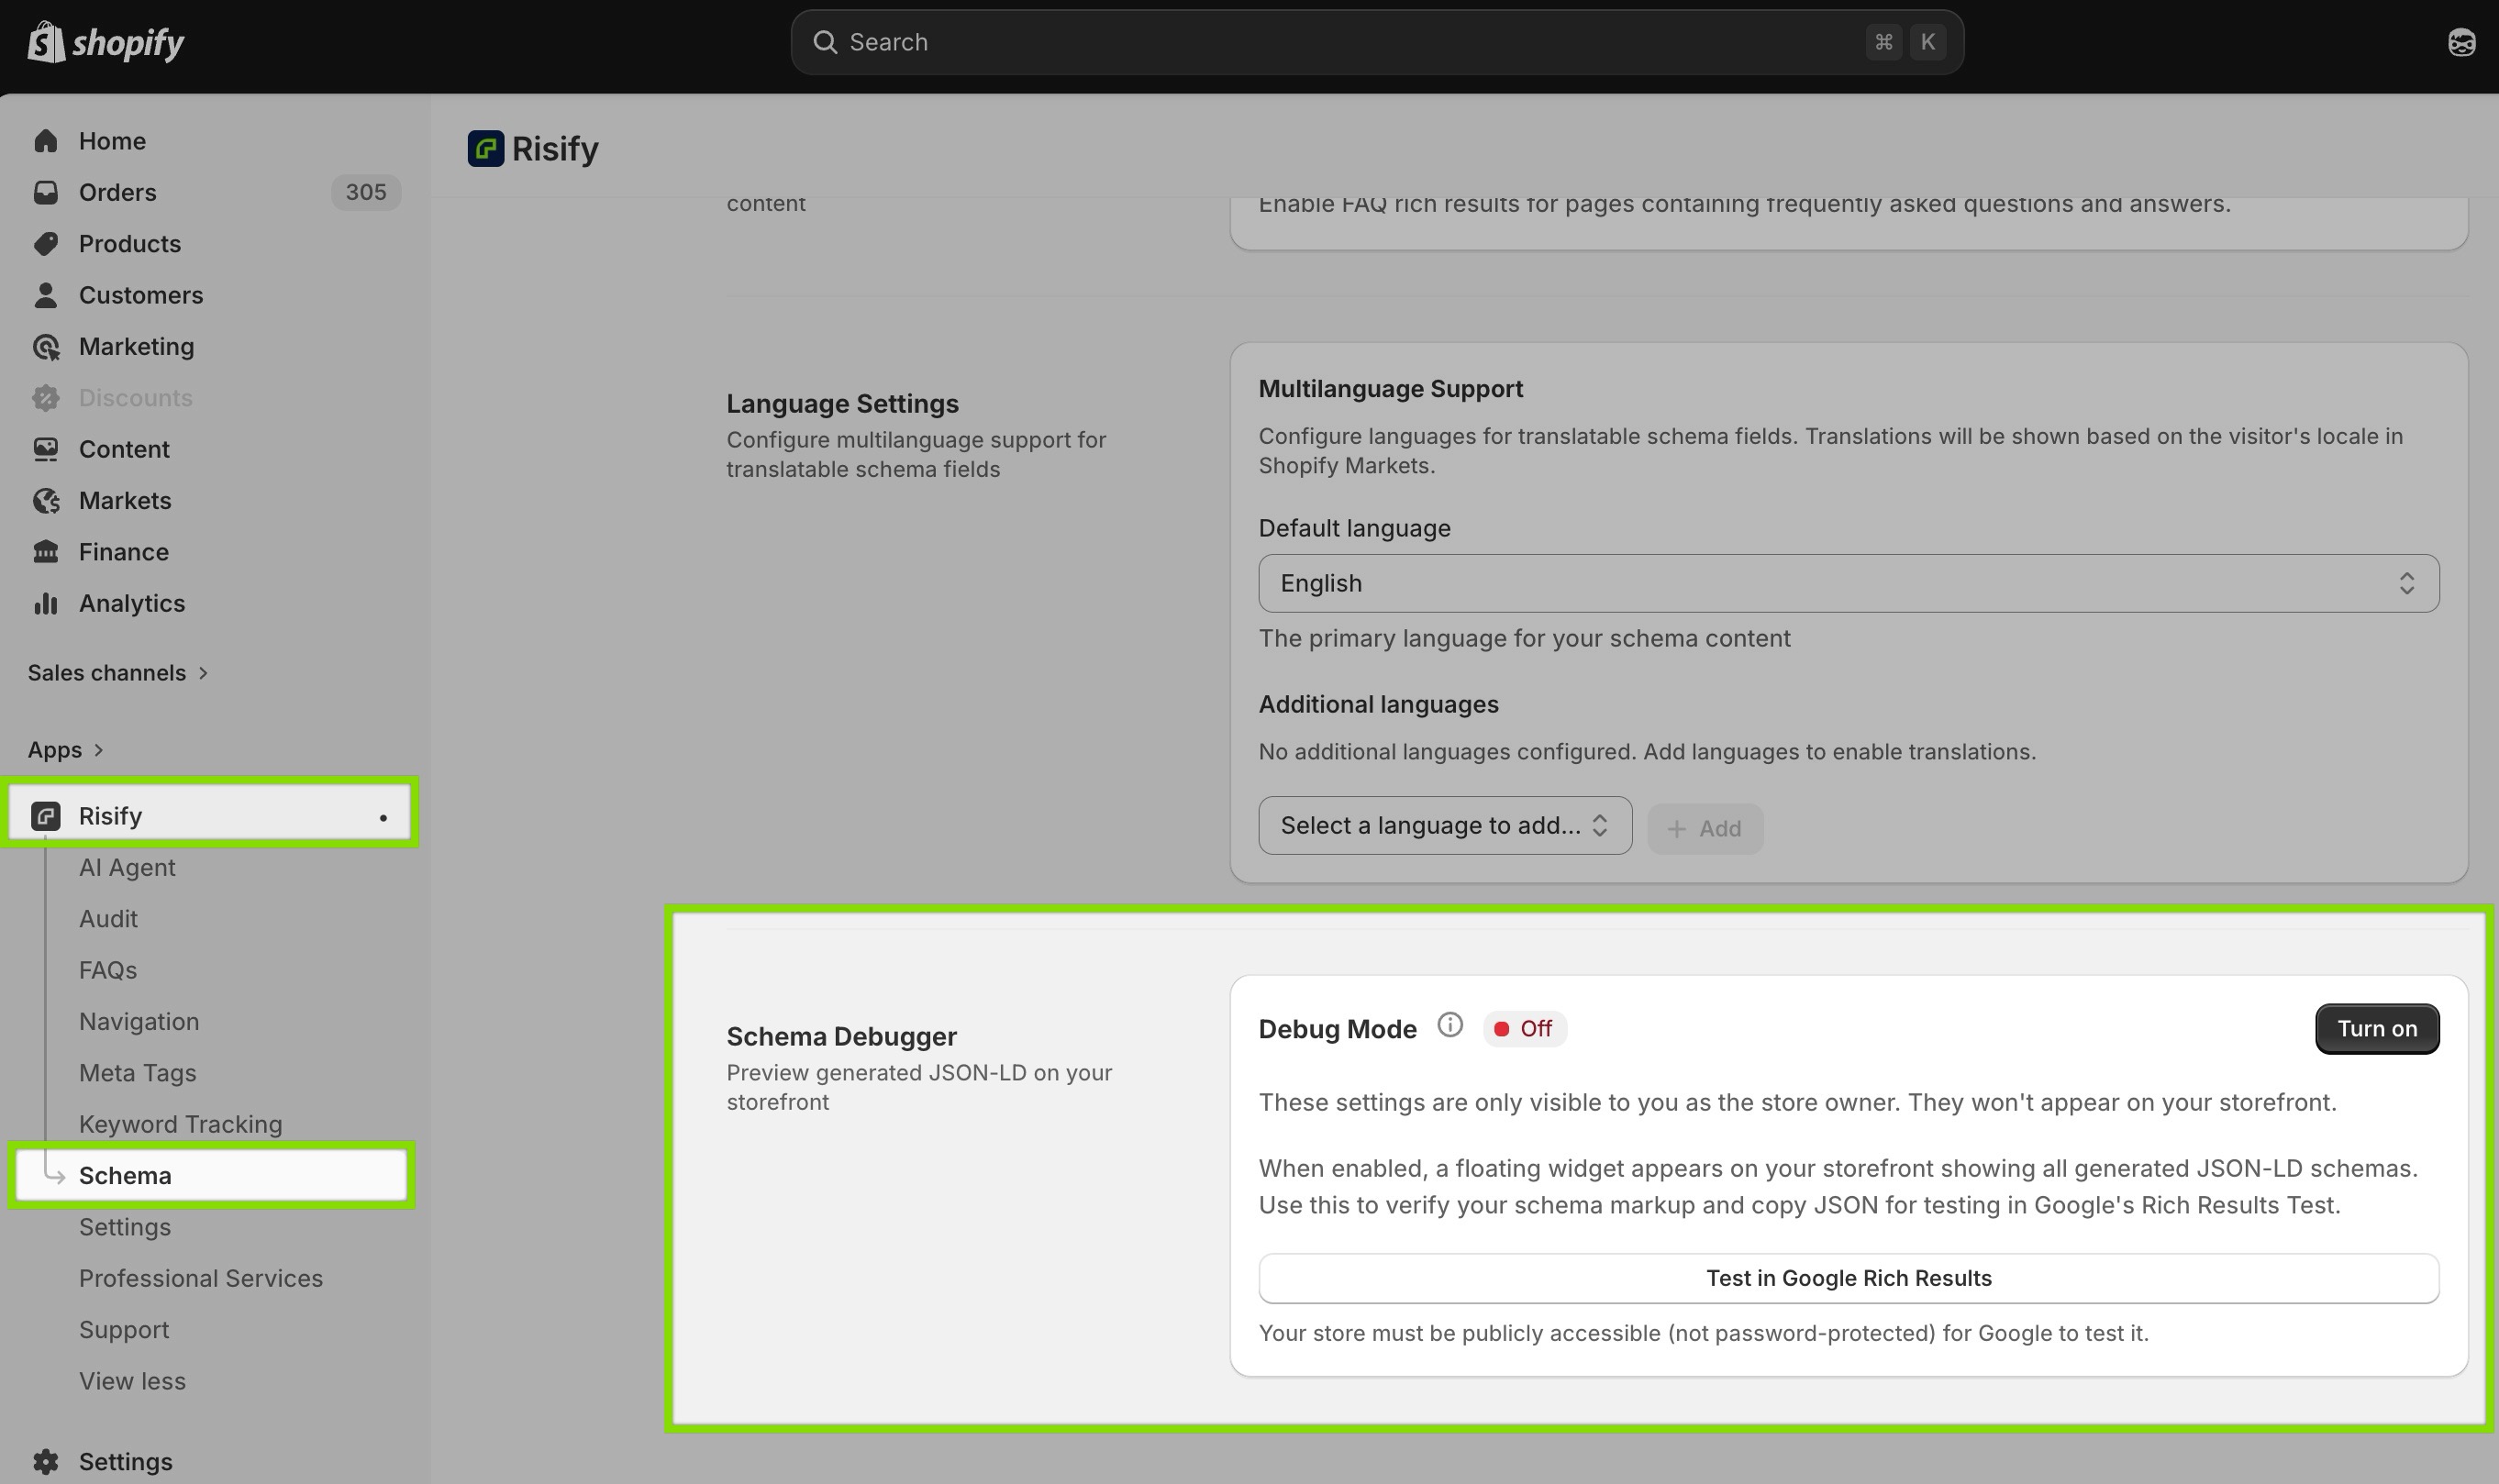Expand the Sales channels section
2499x1484 pixels.
tap(118, 673)
